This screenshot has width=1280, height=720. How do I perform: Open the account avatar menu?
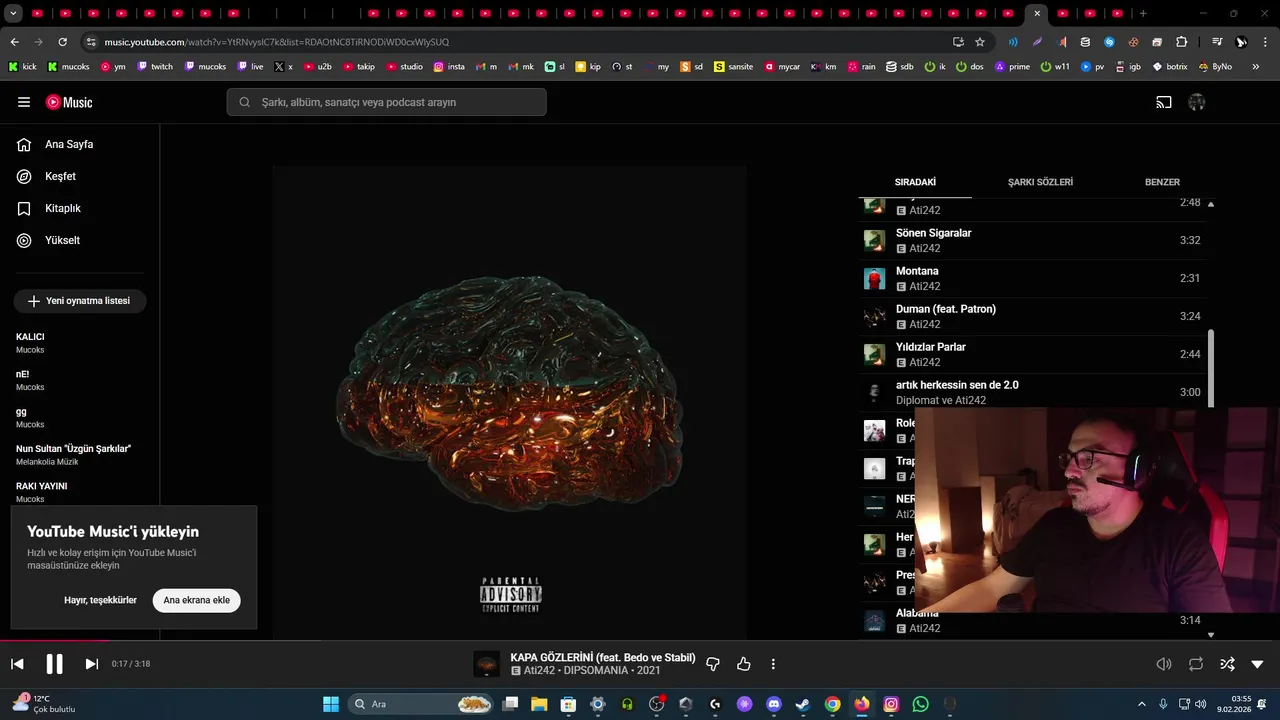tap(1196, 102)
